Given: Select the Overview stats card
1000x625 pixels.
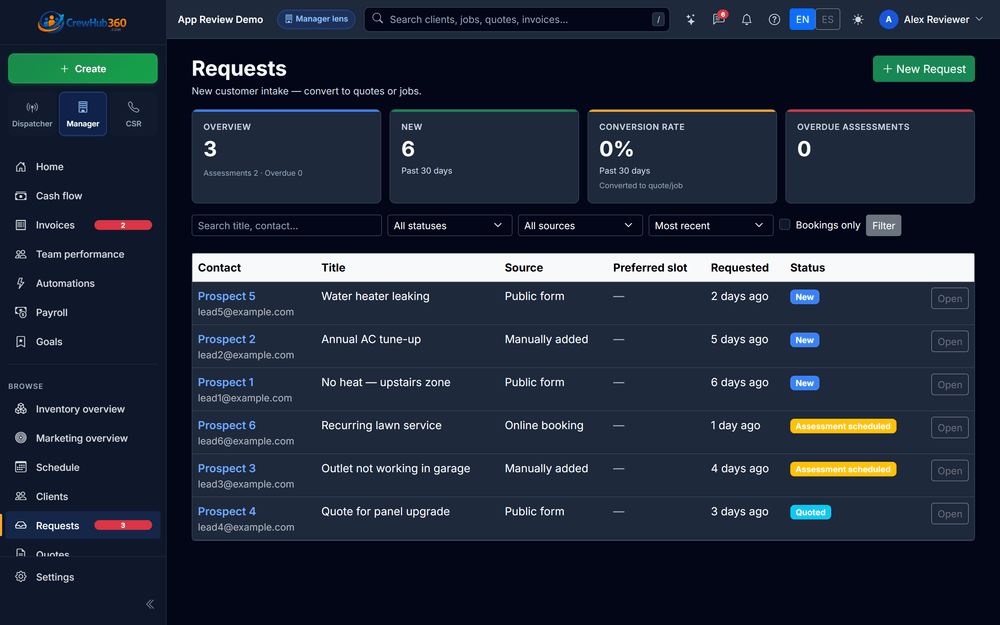Looking at the screenshot, I should pyautogui.click(x=286, y=156).
